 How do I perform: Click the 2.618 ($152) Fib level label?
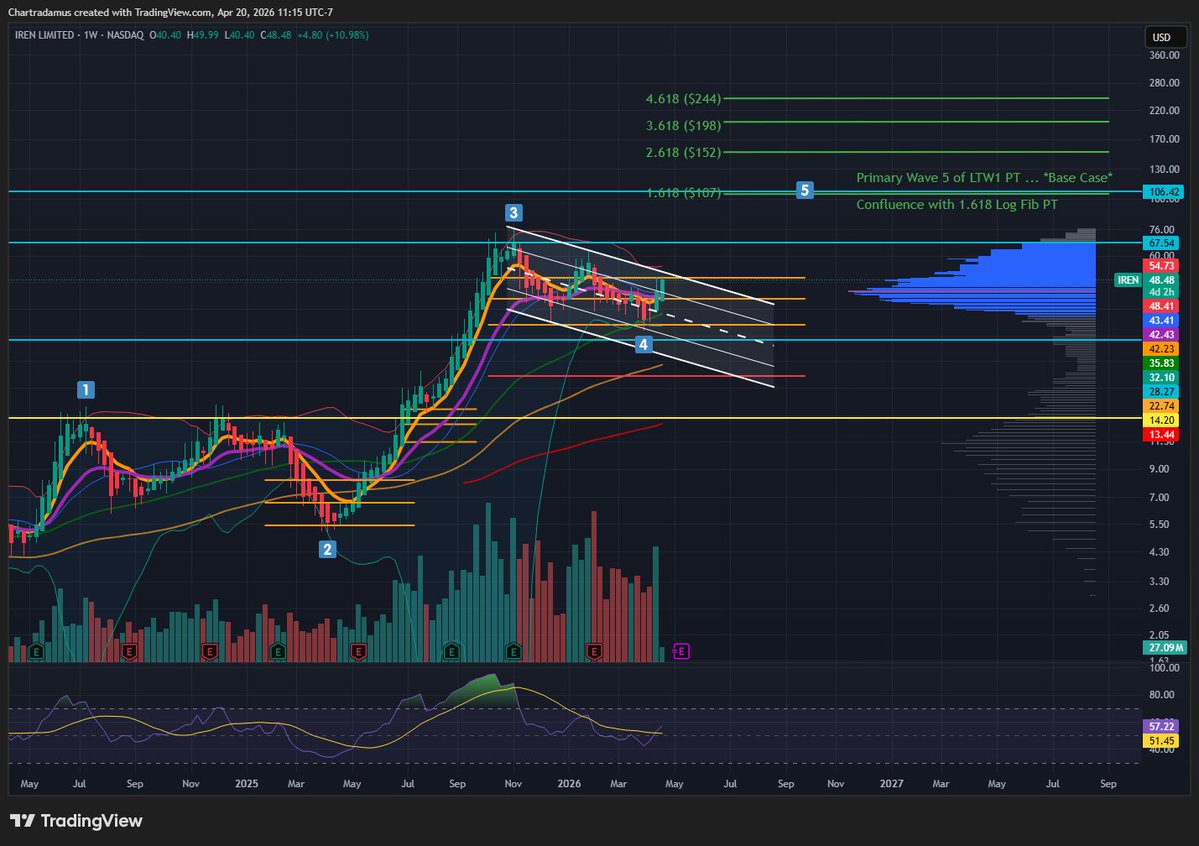point(683,152)
